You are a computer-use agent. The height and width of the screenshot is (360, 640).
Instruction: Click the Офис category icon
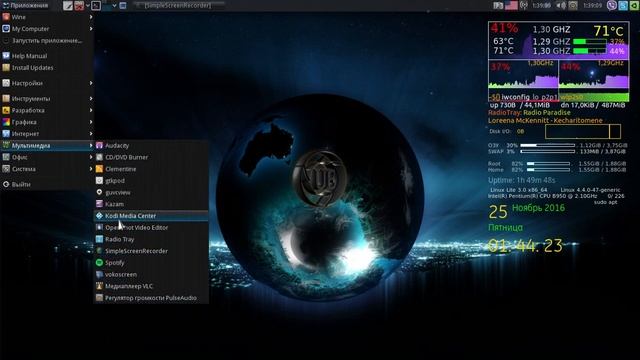(x=6, y=157)
